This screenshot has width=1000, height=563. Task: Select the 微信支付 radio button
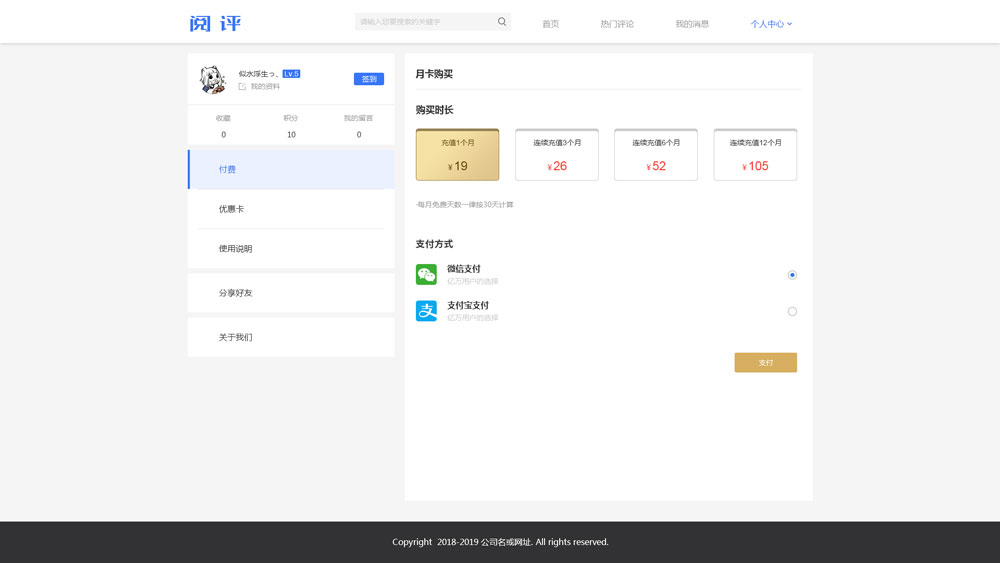pos(792,275)
